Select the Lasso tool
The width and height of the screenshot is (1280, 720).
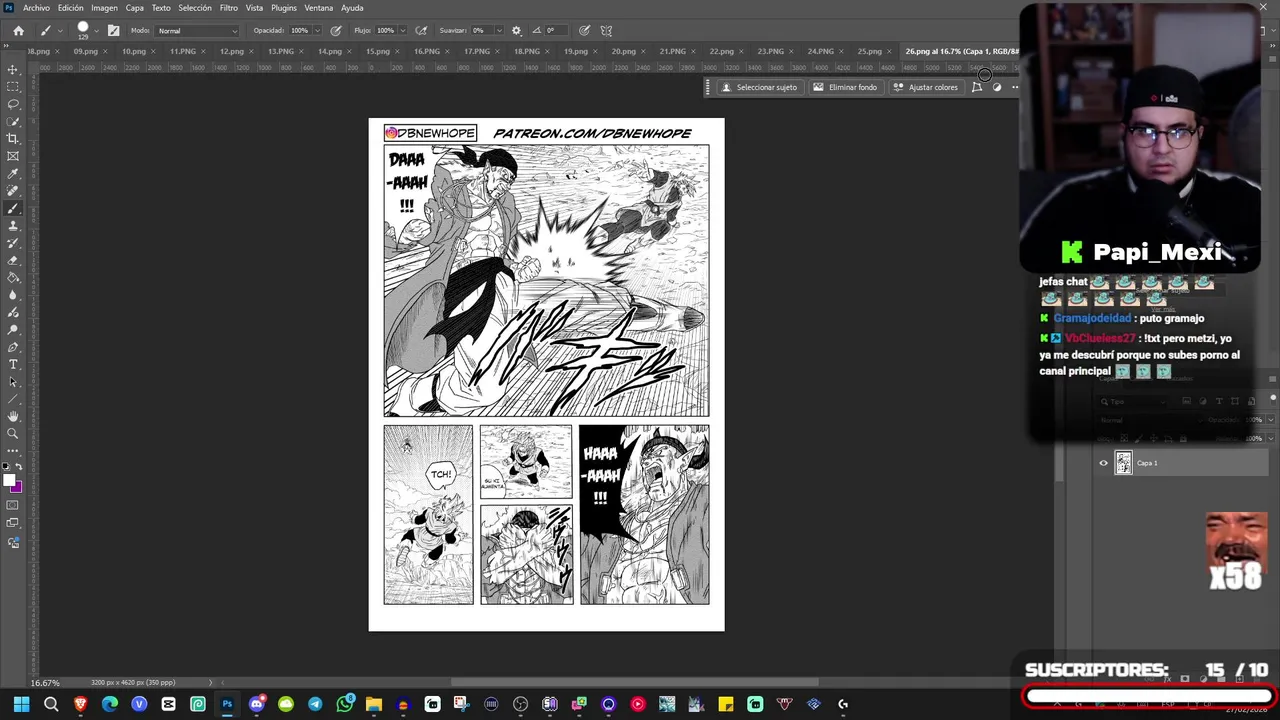tap(13, 104)
